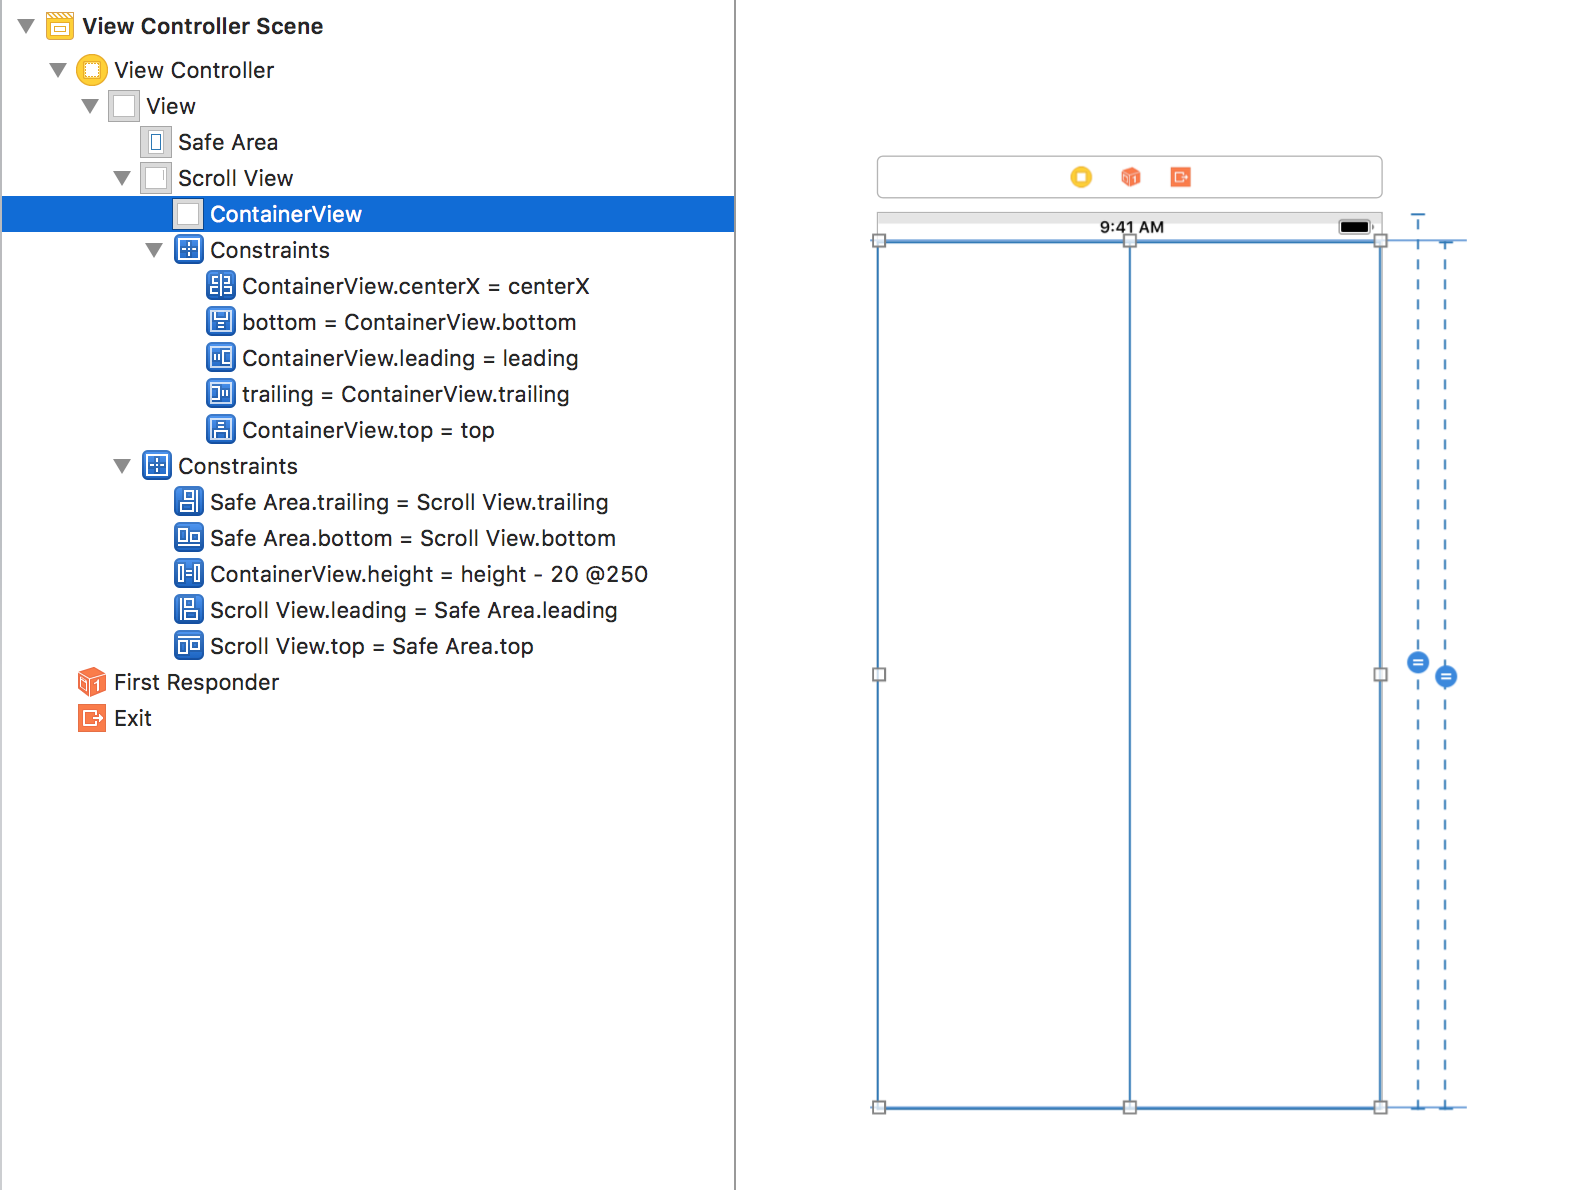
Task: Click the View Controller Scene storyboard icon
Action: pyautogui.click(x=60, y=26)
